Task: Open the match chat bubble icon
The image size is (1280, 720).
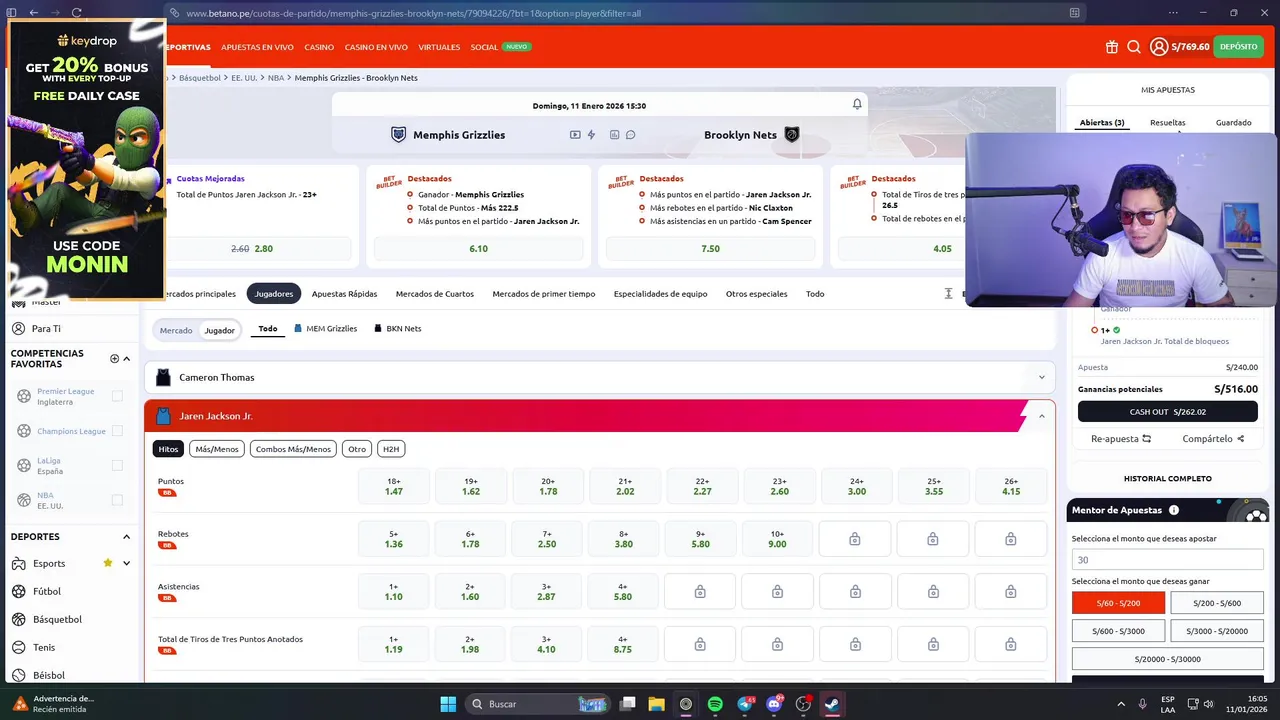Action: [630, 135]
